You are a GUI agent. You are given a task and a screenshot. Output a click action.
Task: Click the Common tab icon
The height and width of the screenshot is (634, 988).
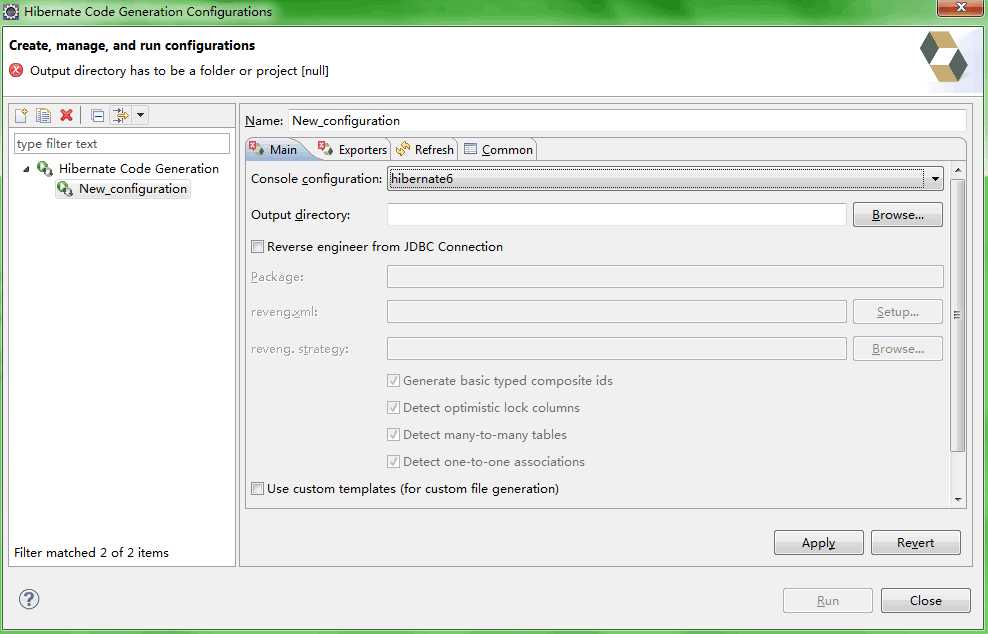click(470, 149)
